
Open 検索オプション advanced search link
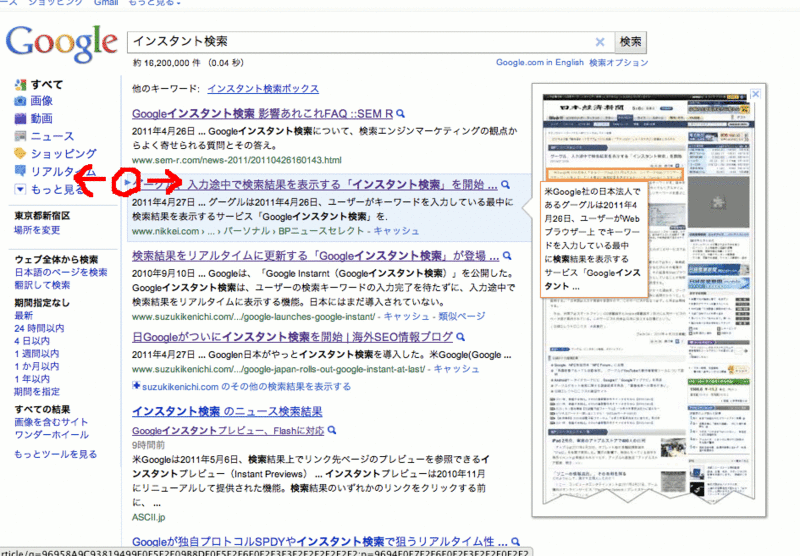point(619,63)
